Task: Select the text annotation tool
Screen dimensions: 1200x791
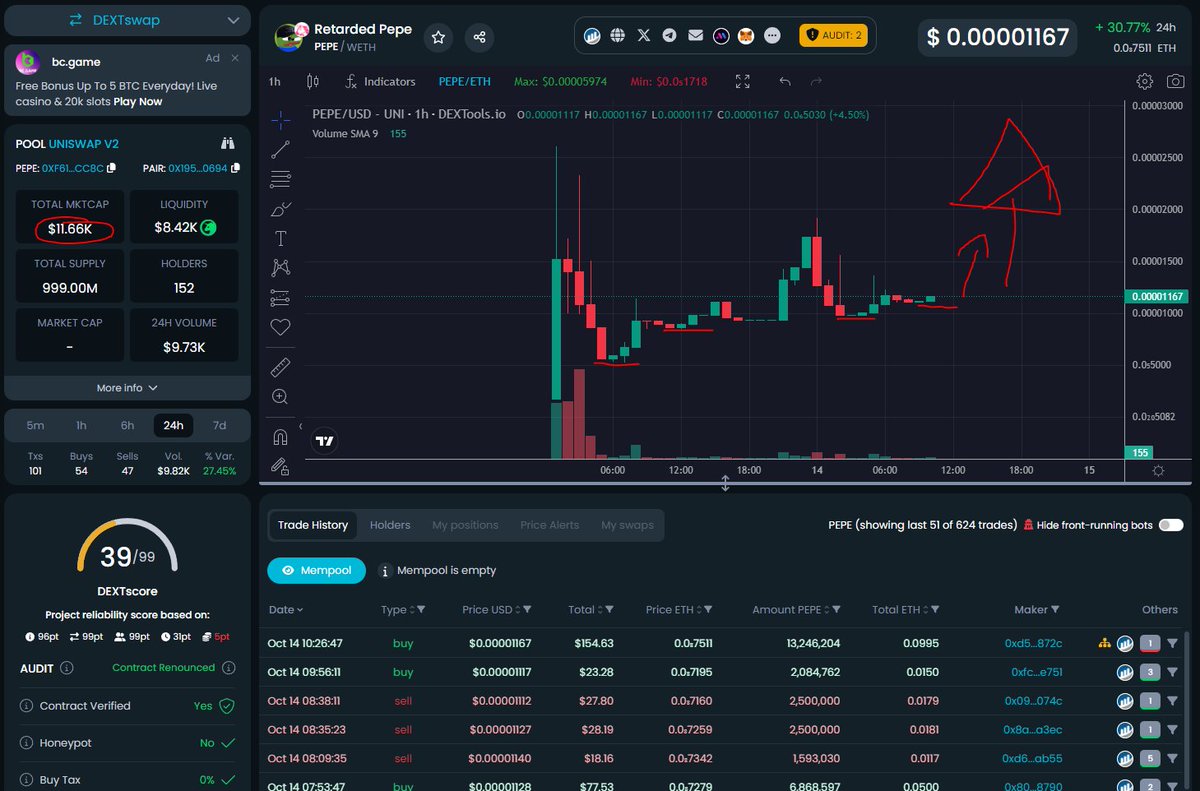Action: [281, 238]
